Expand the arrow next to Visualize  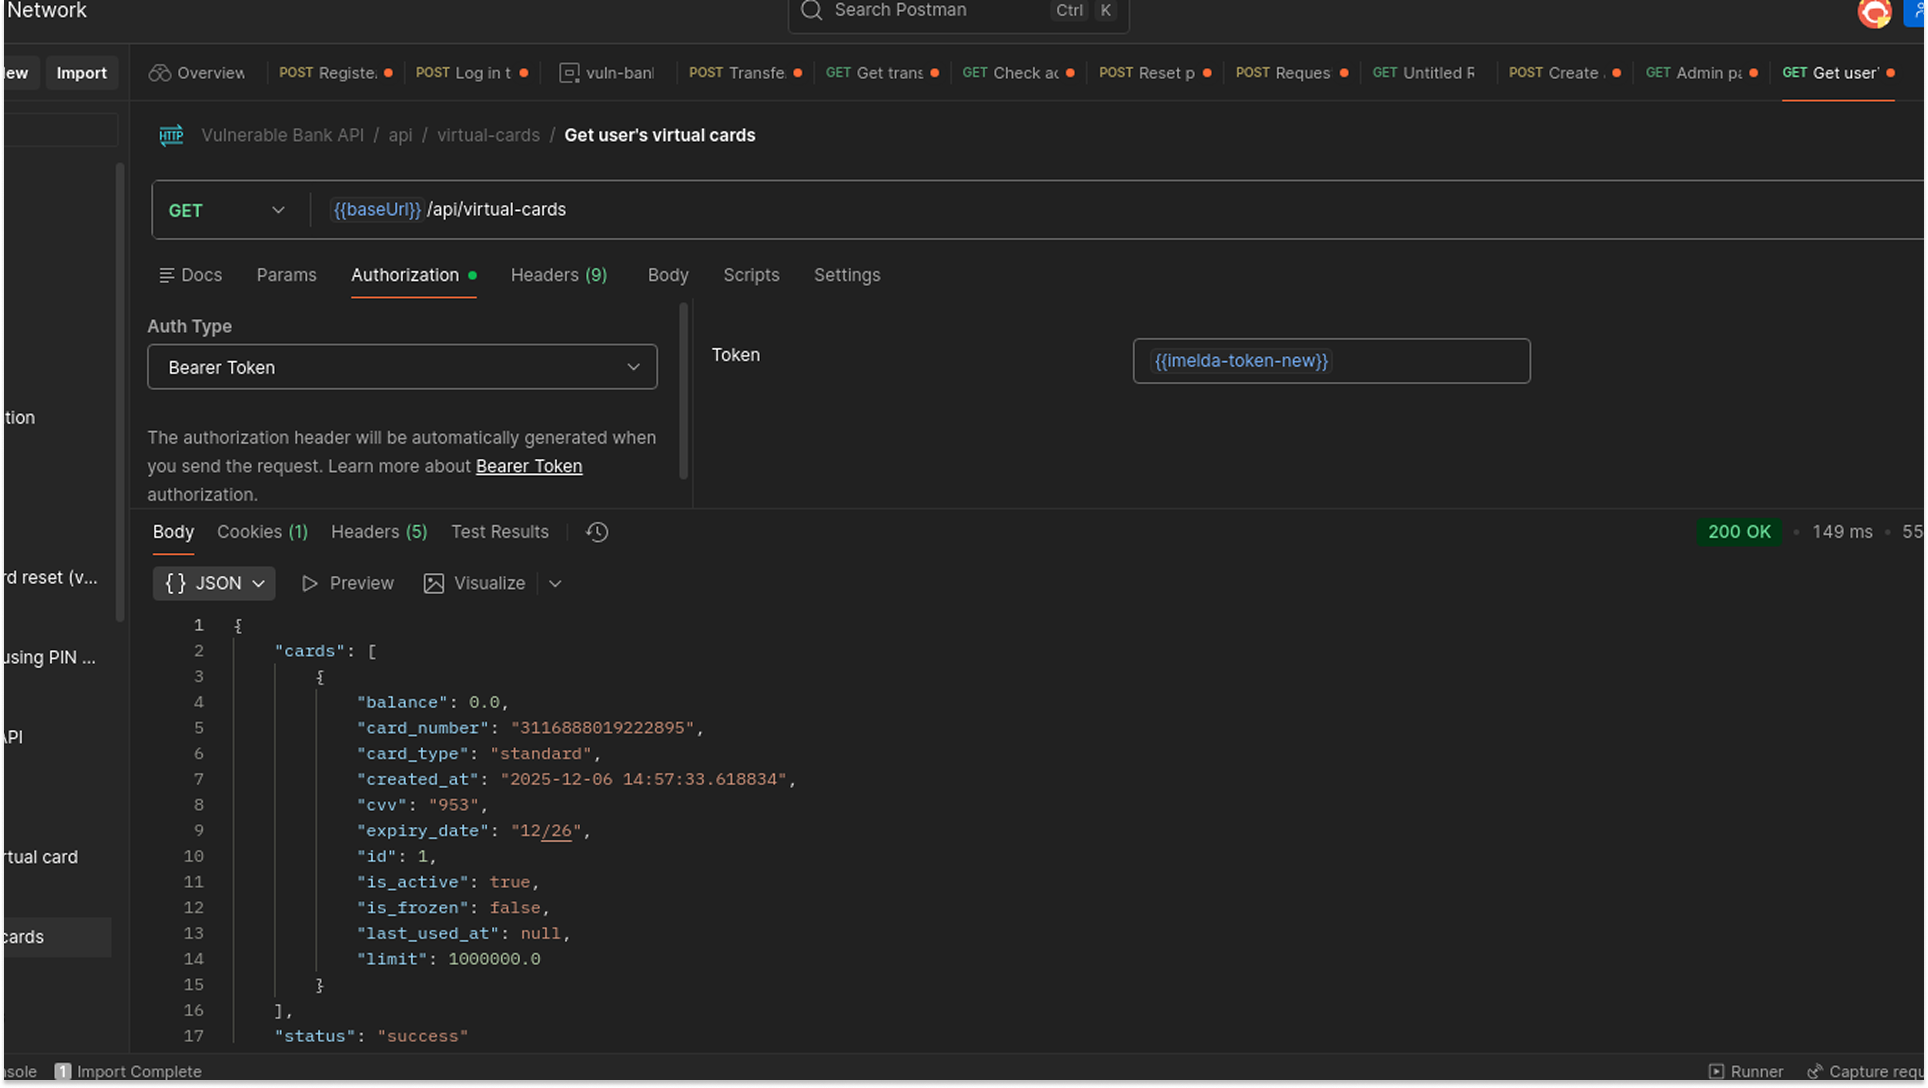click(555, 583)
